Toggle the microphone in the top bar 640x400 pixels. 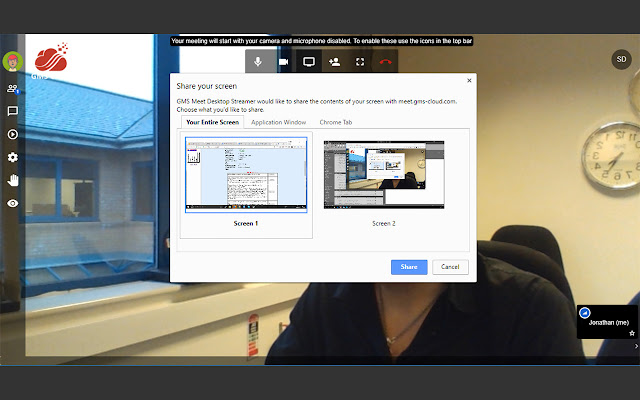(x=258, y=62)
